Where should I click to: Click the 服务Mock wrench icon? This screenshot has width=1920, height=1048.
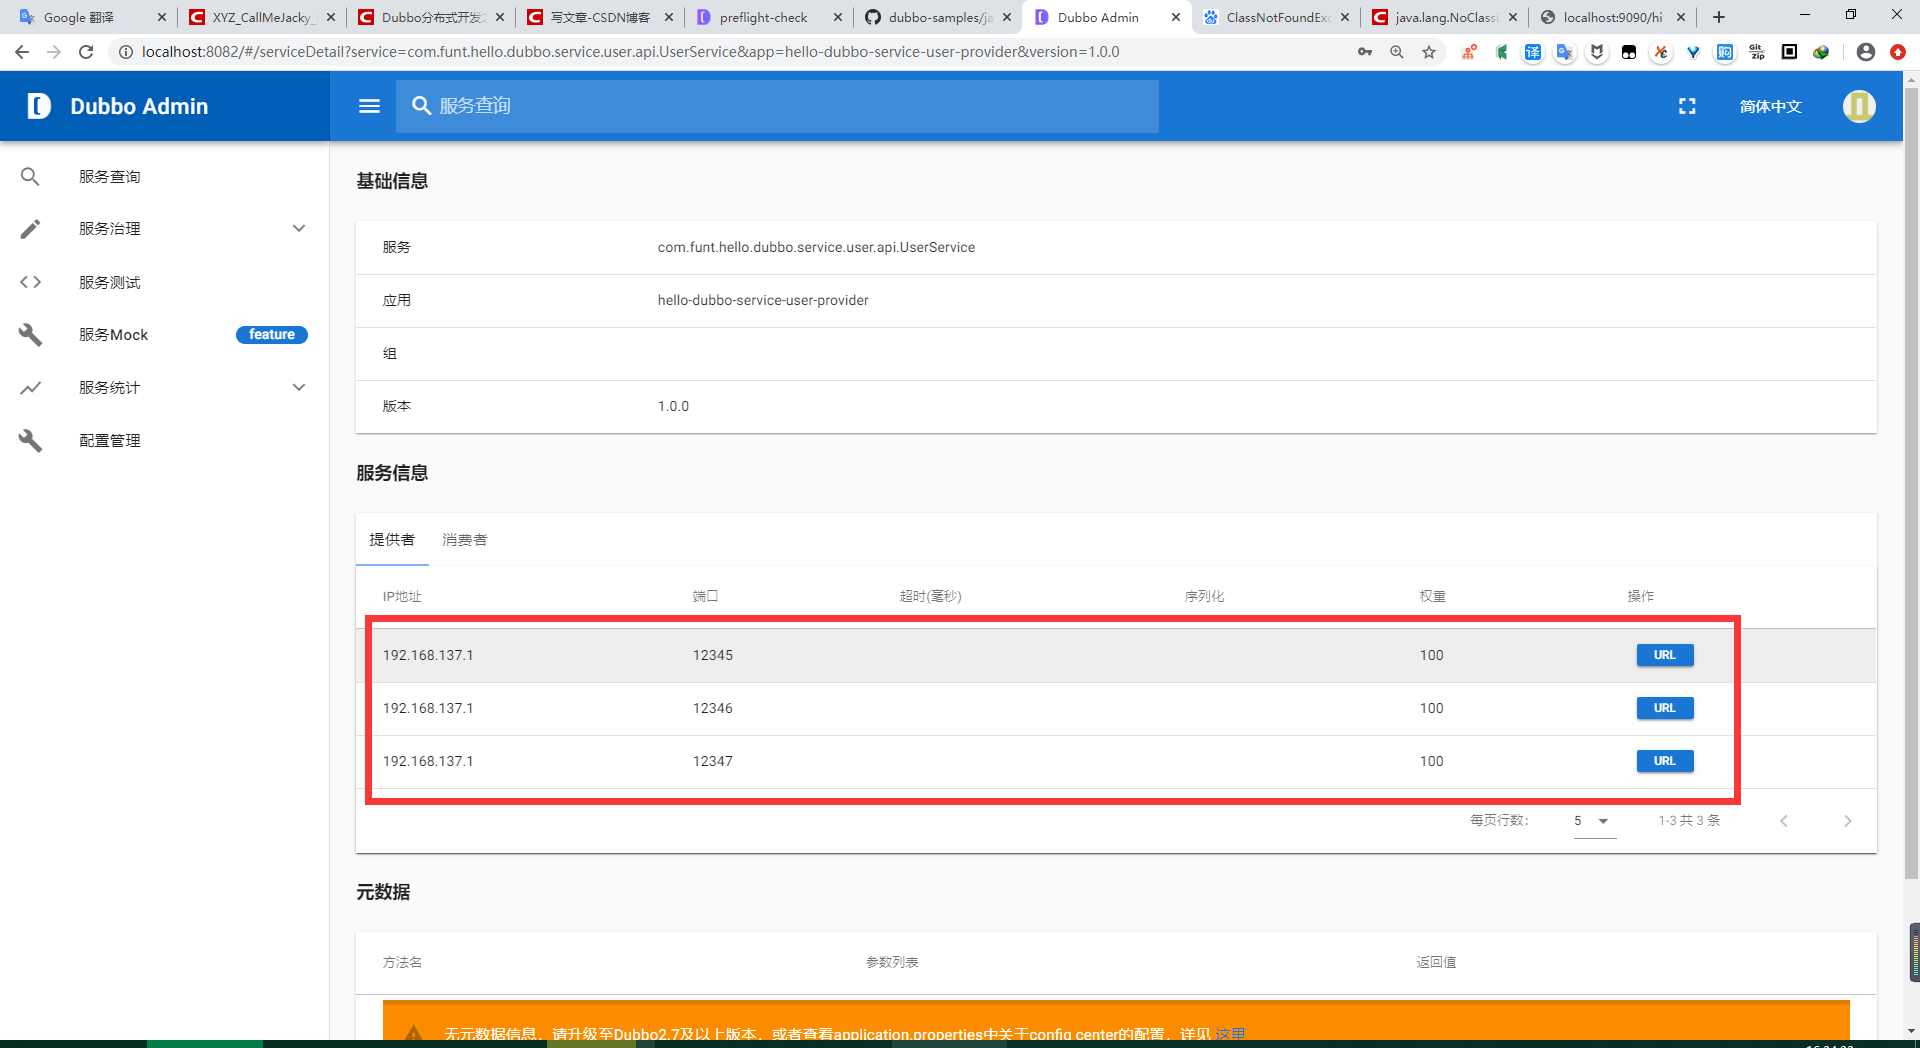click(30, 335)
